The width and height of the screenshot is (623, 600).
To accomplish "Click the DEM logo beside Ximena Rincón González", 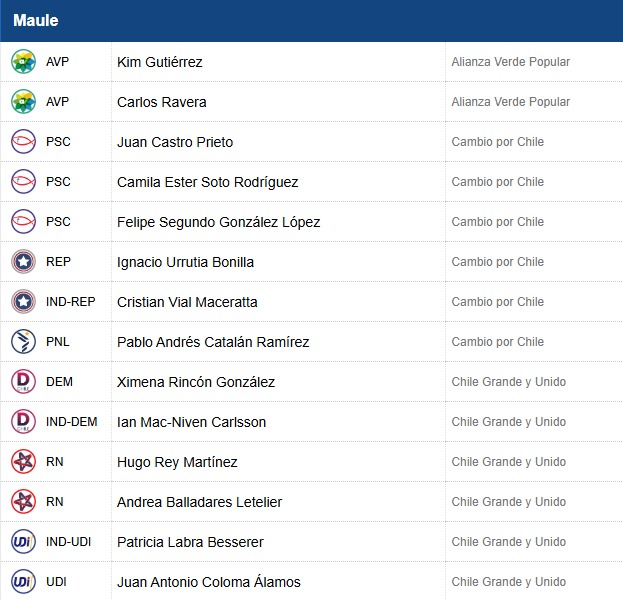I will (x=23, y=382).
